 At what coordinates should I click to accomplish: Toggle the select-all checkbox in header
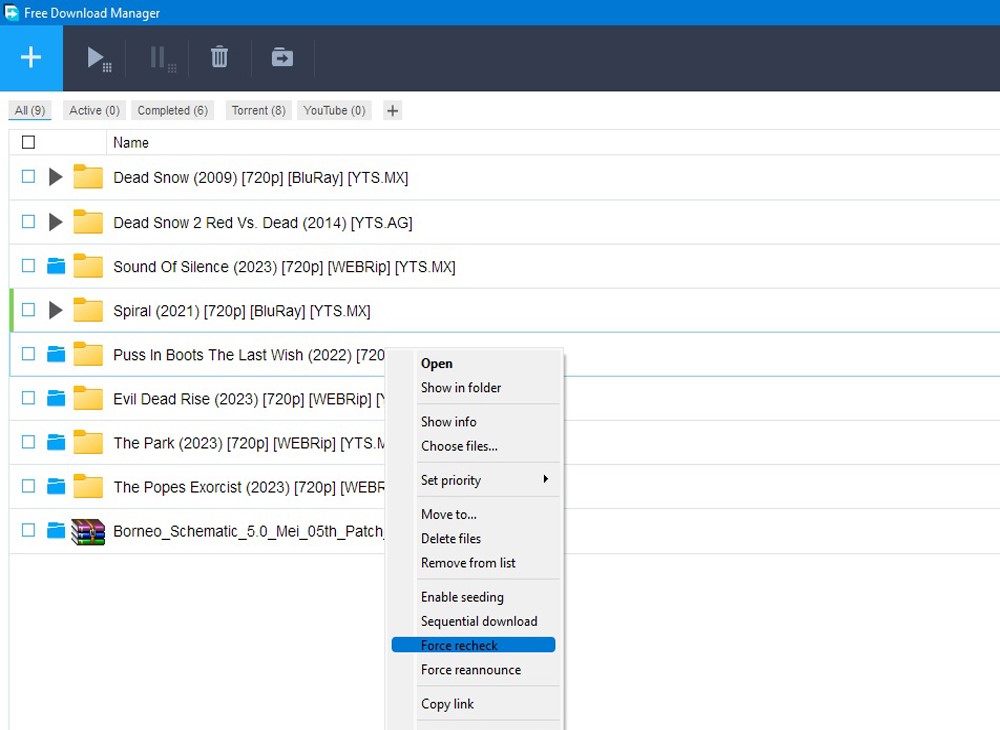[x=28, y=142]
